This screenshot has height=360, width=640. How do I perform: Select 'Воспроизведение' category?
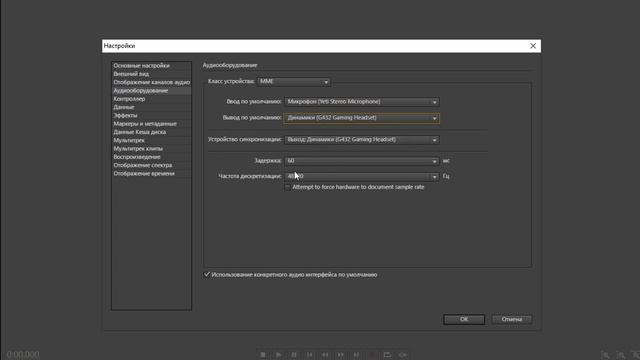click(x=151, y=157)
